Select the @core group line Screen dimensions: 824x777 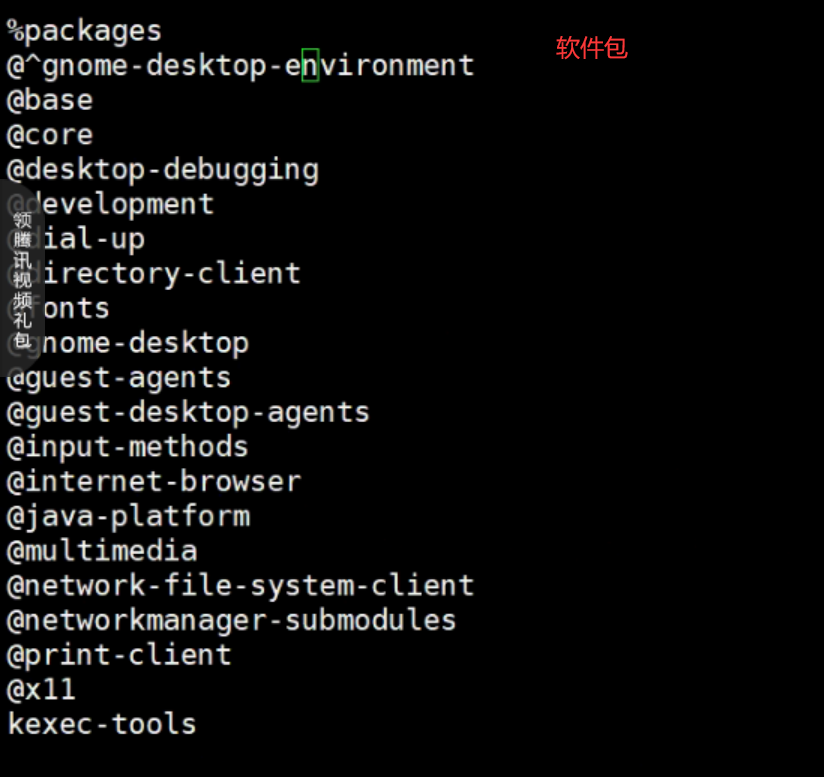coord(50,135)
